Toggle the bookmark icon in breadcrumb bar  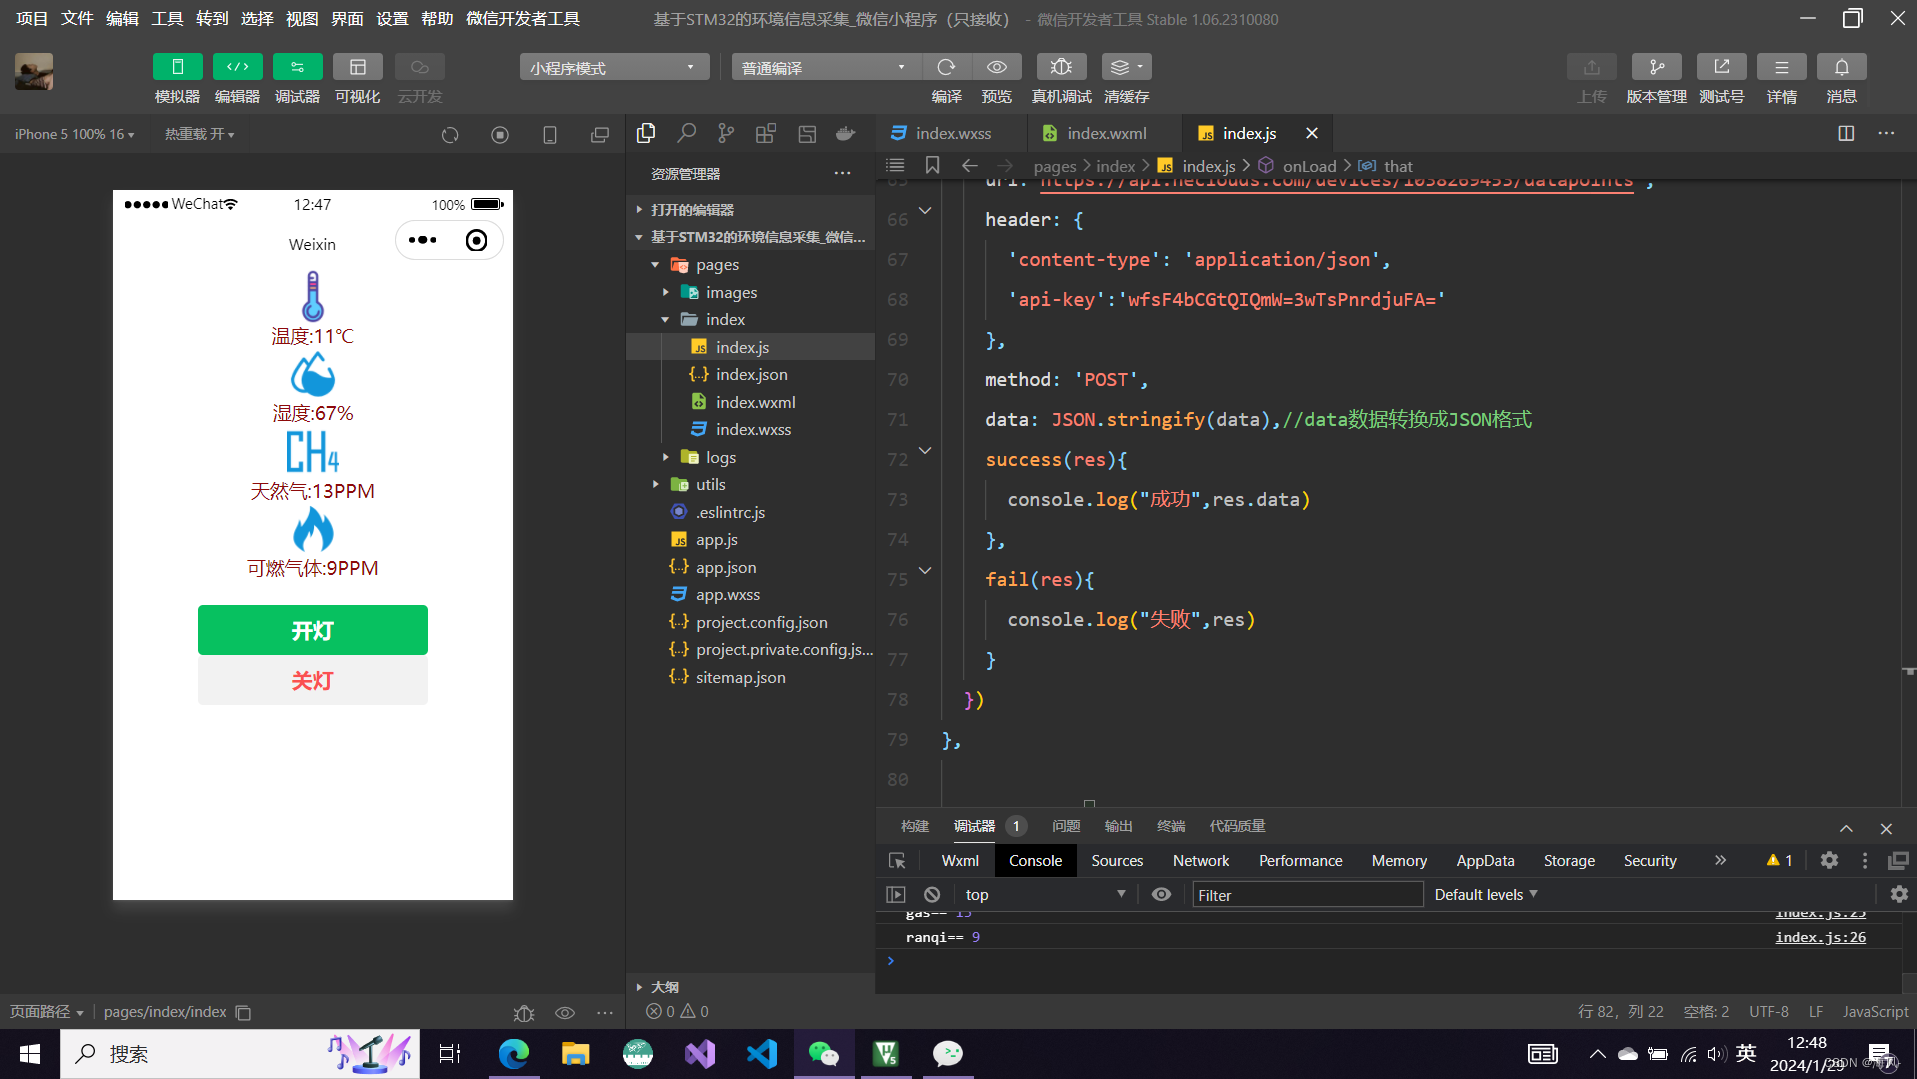(932, 165)
